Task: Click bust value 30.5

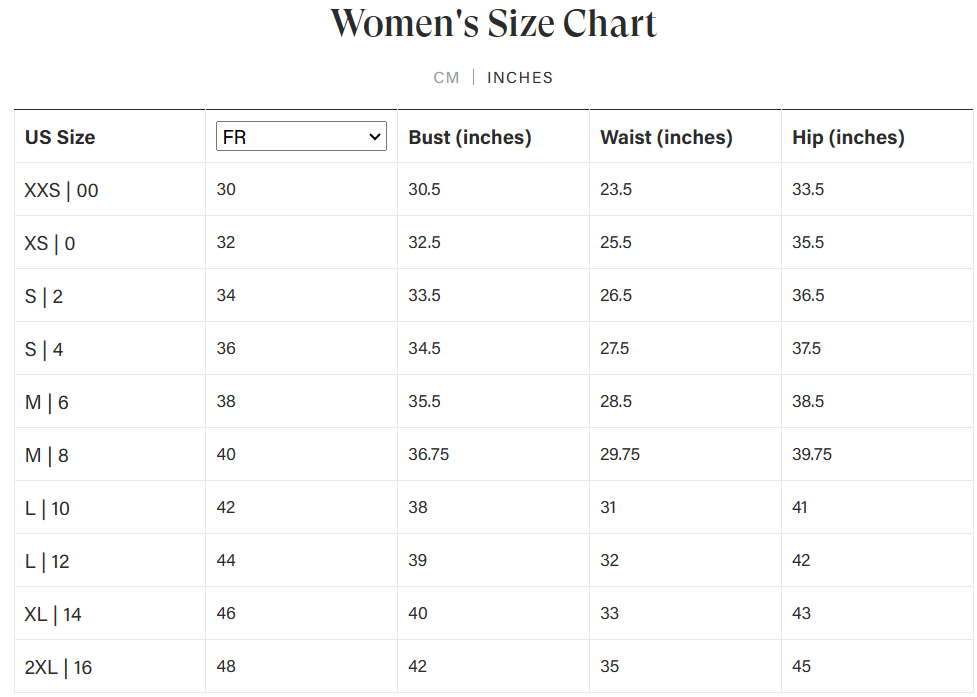Action: click(424, 189)
